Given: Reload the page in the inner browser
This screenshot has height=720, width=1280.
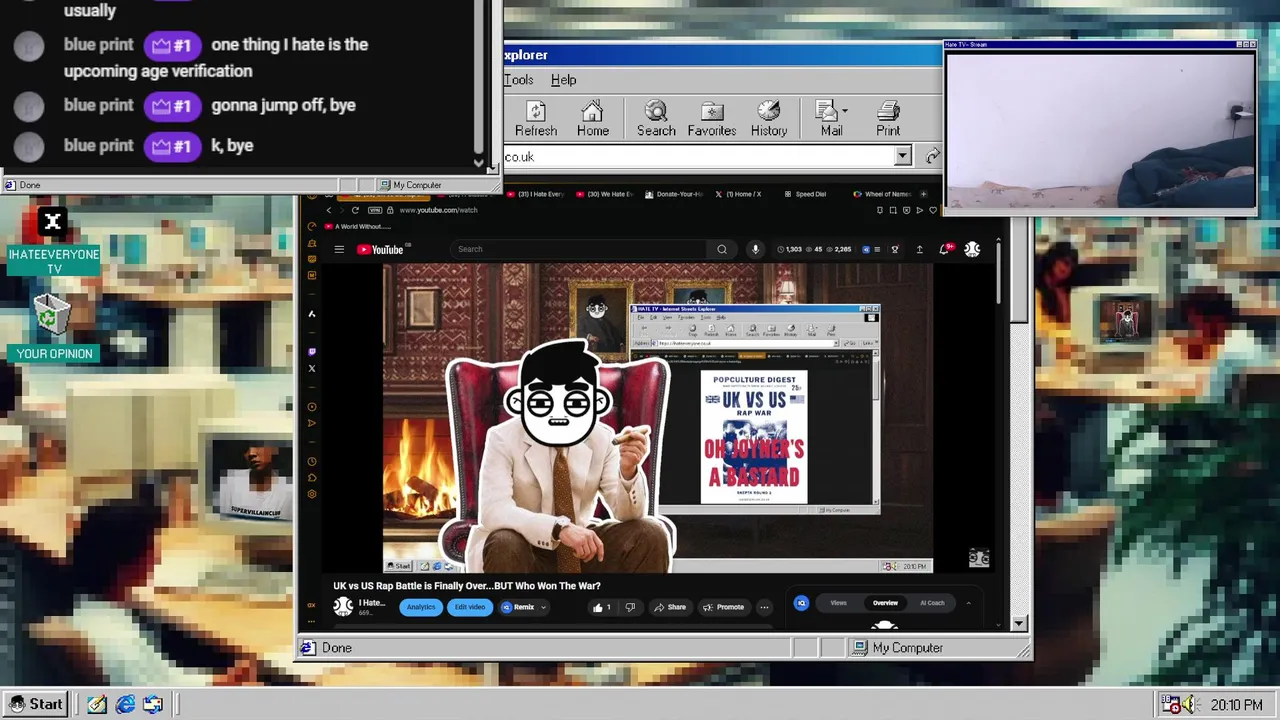Looking at the screenshot, I should point(355,210).
